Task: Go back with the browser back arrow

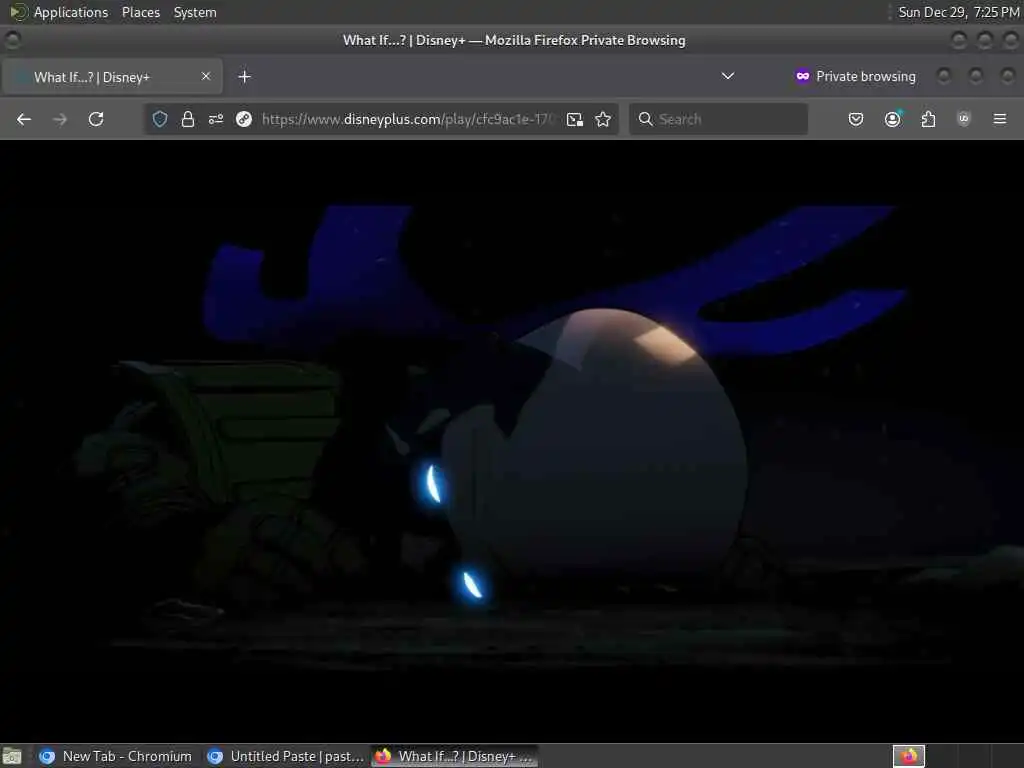Action: (24, 119)
